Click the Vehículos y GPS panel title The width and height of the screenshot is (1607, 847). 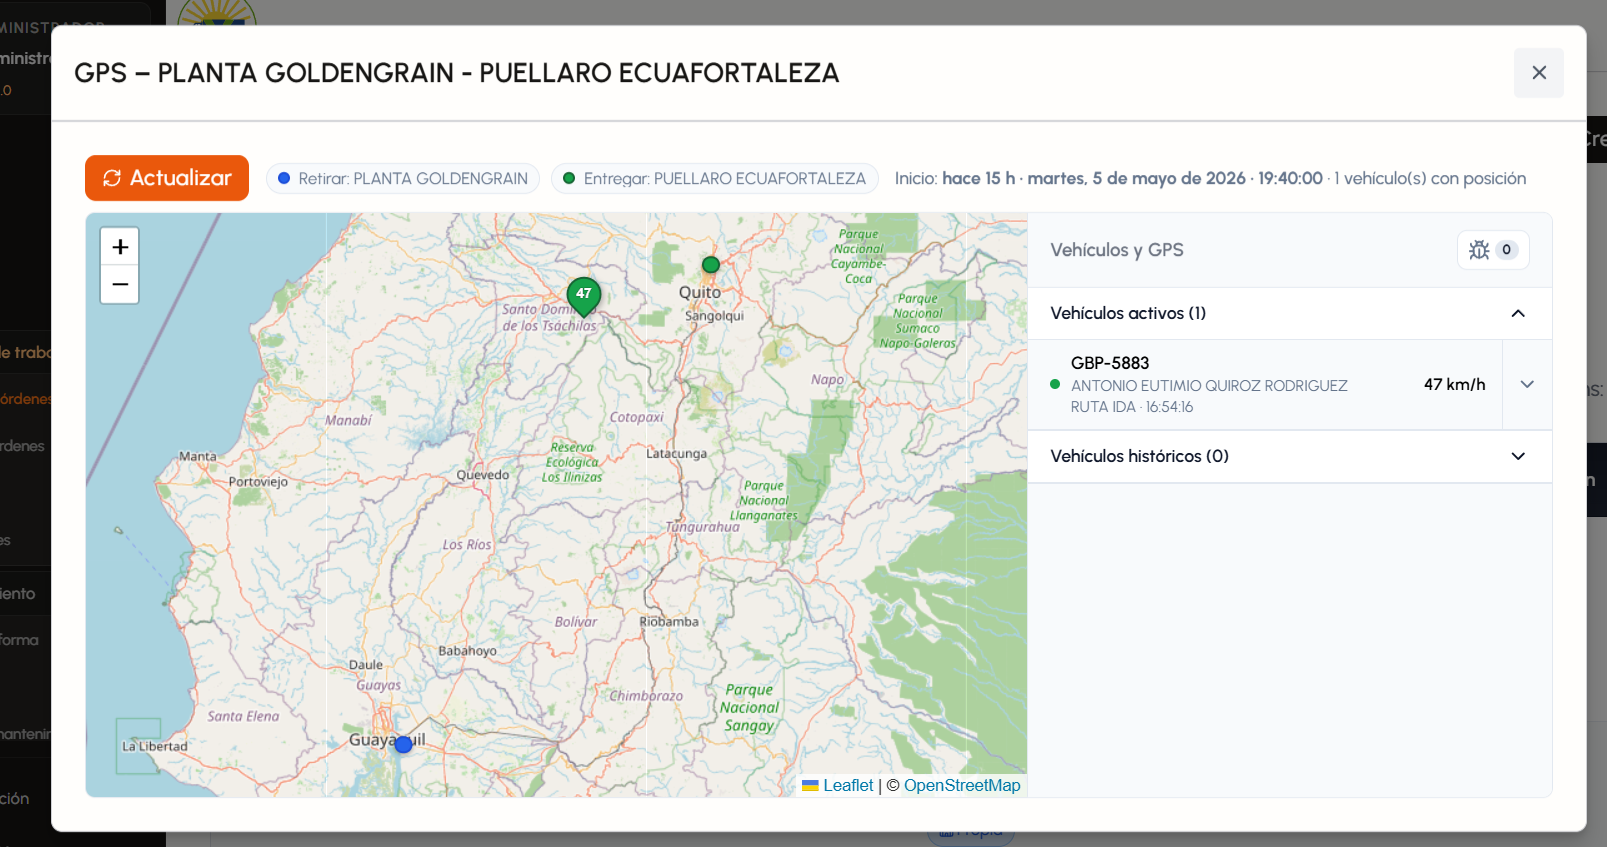[1117, 250]
